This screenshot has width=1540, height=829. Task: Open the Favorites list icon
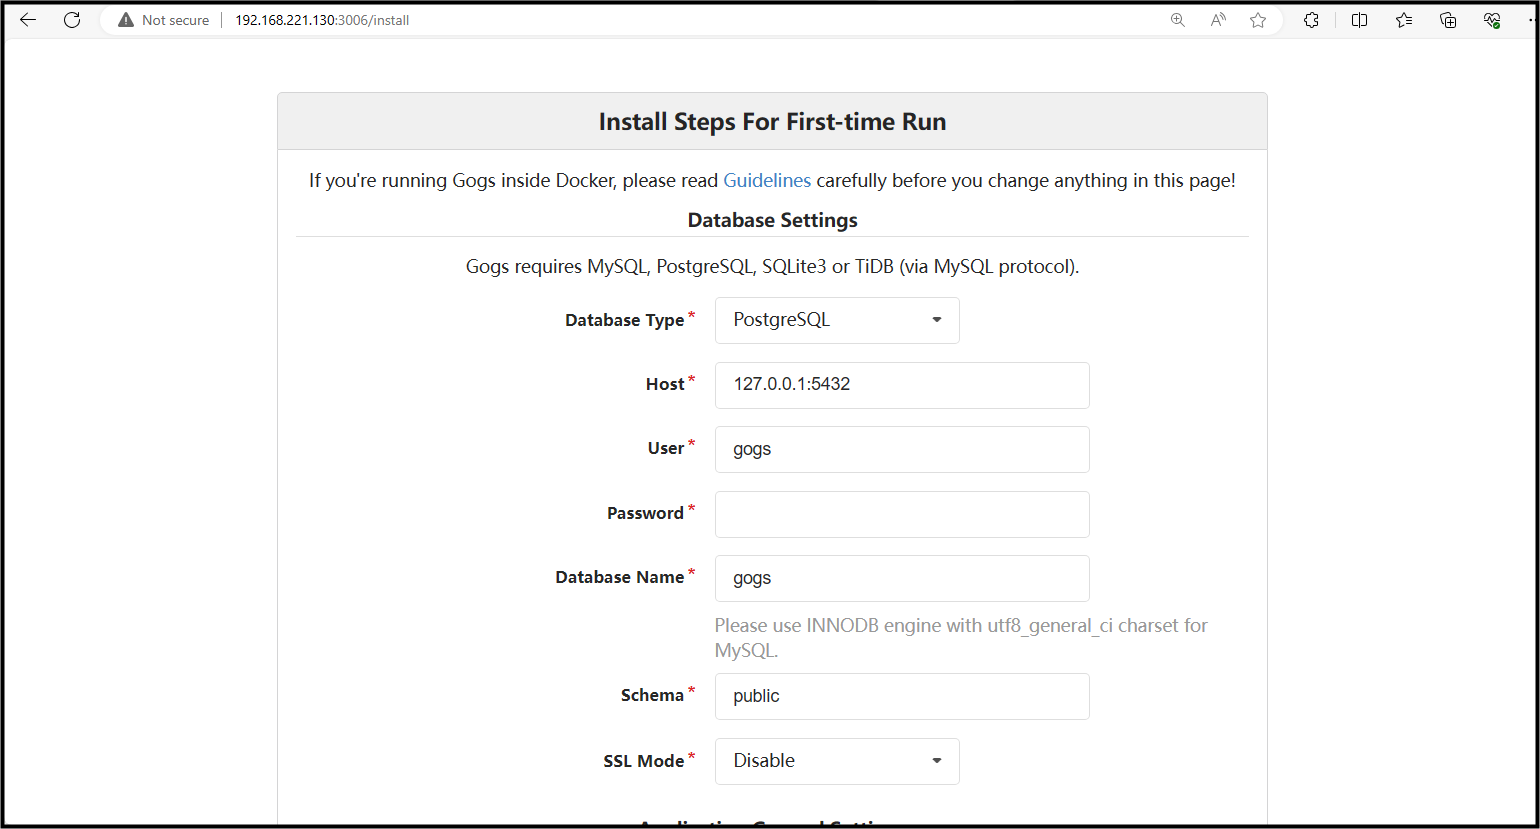pyautogui.click(x=1404, y=20)
